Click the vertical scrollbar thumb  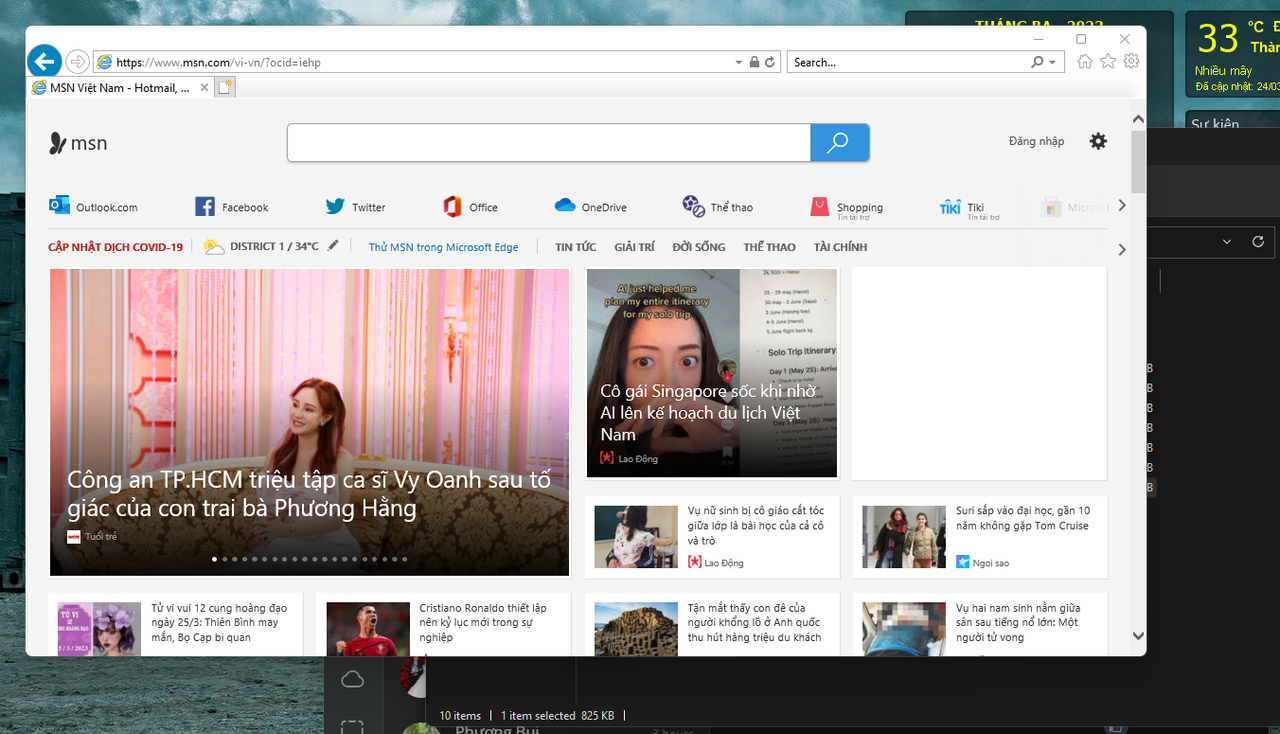pyautogui.click(x=1138, y=161)
